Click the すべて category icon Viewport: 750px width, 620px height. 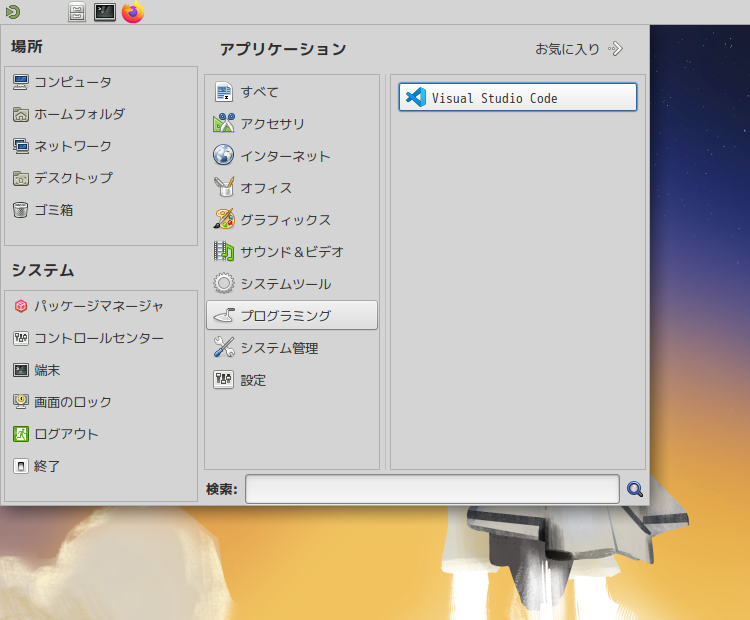tap(223, 92)
